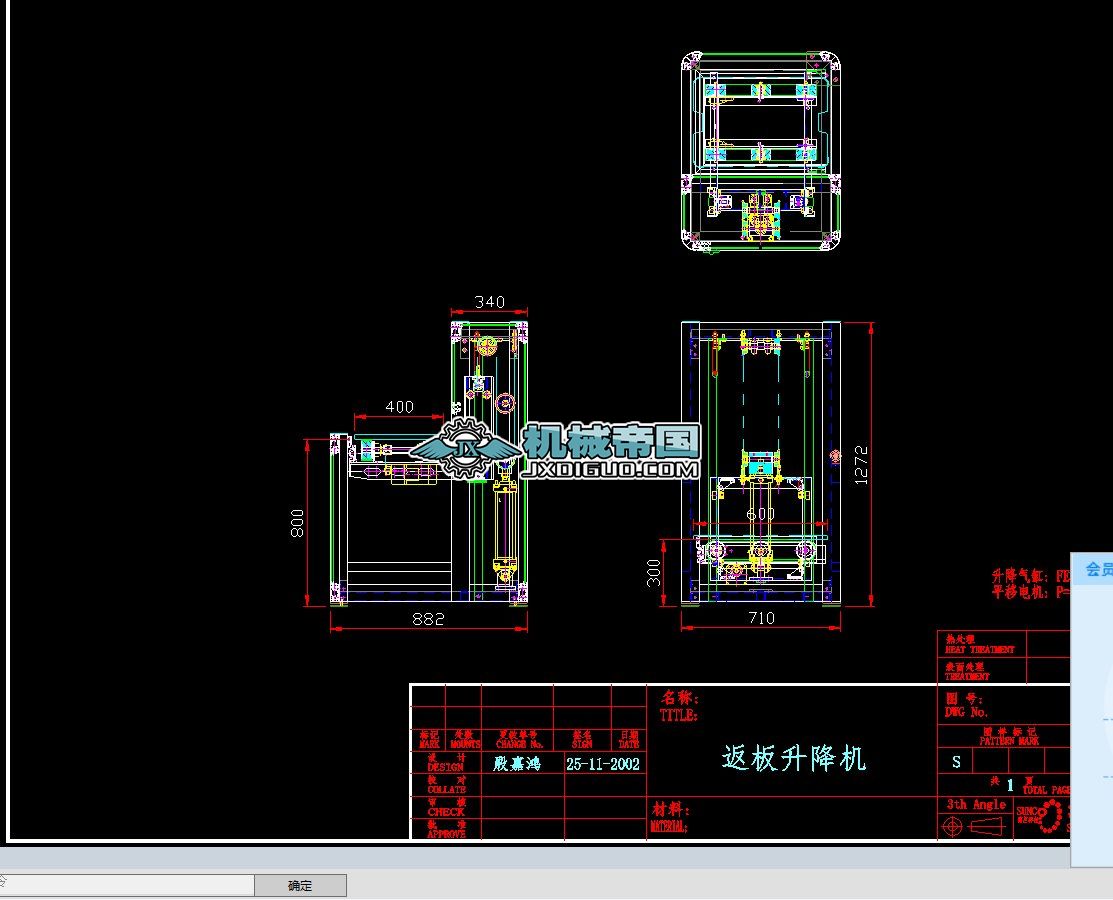Click the 图号 DWG No. label
Image resolution: width=1113 pixels, height=900 pixels.
966,705
